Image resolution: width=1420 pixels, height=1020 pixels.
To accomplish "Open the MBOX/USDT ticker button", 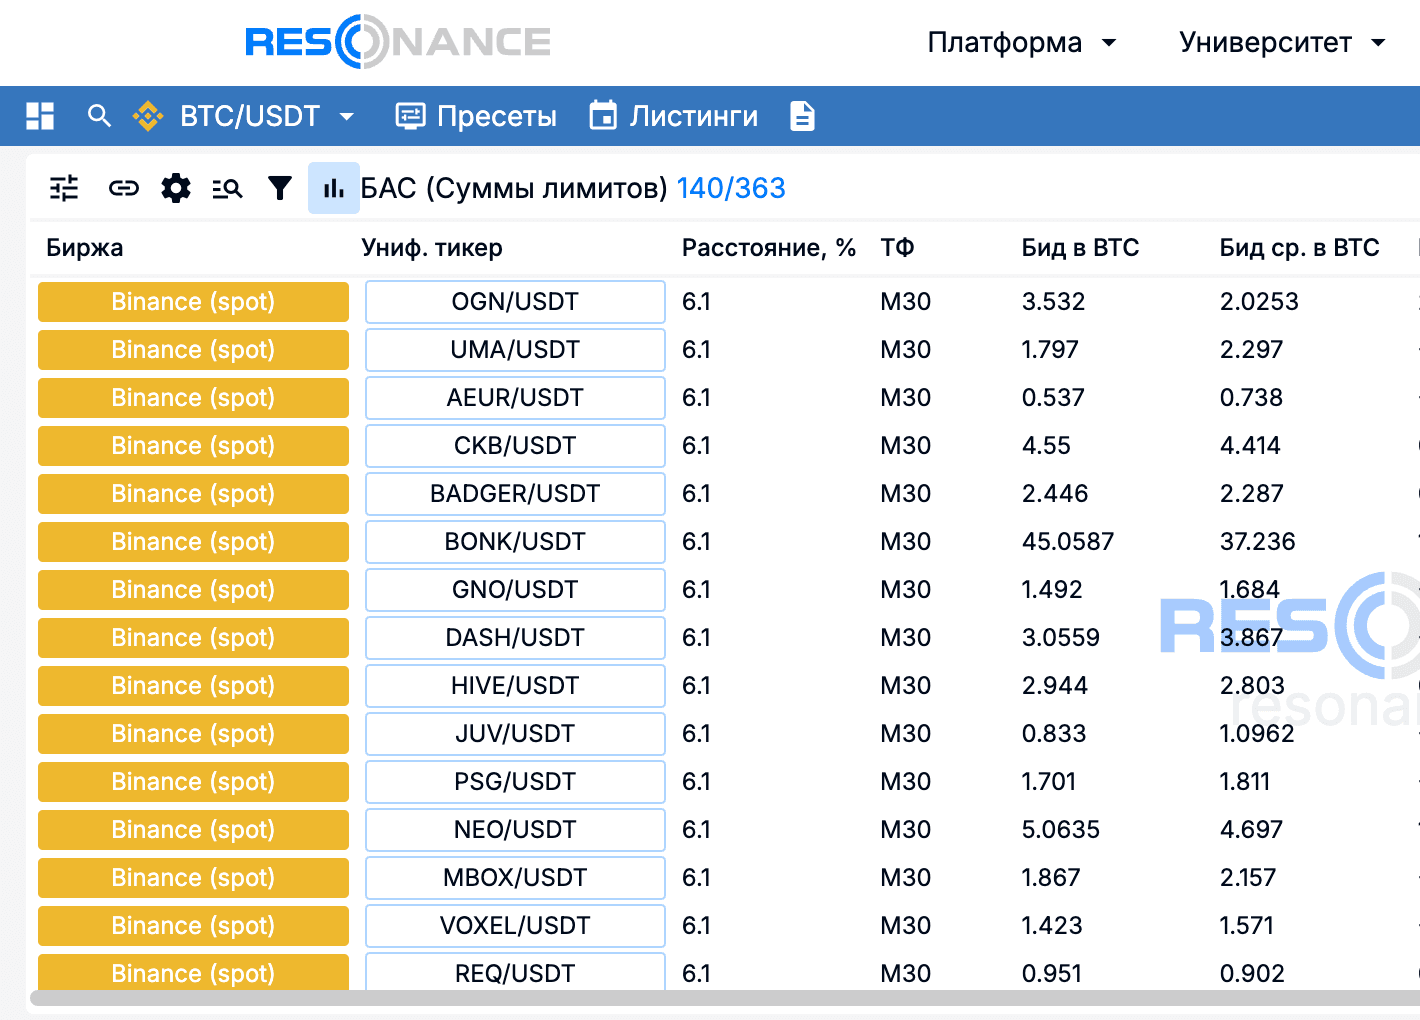I will 515,878.
